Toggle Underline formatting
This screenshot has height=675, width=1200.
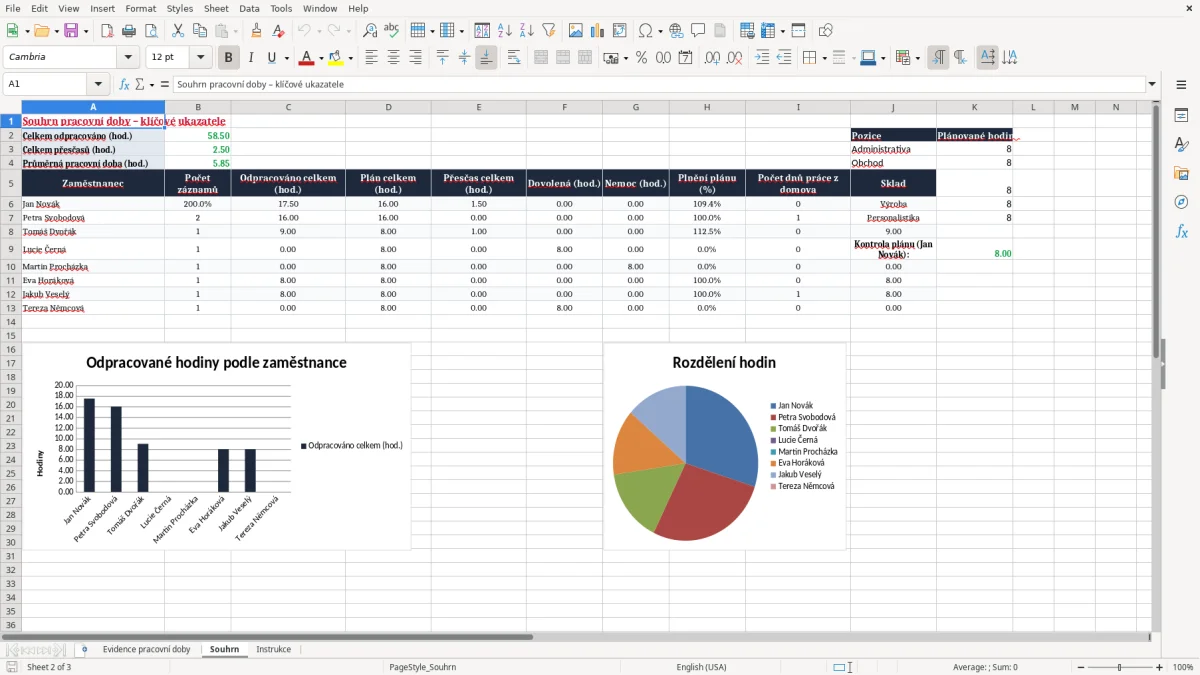point(272,58)
